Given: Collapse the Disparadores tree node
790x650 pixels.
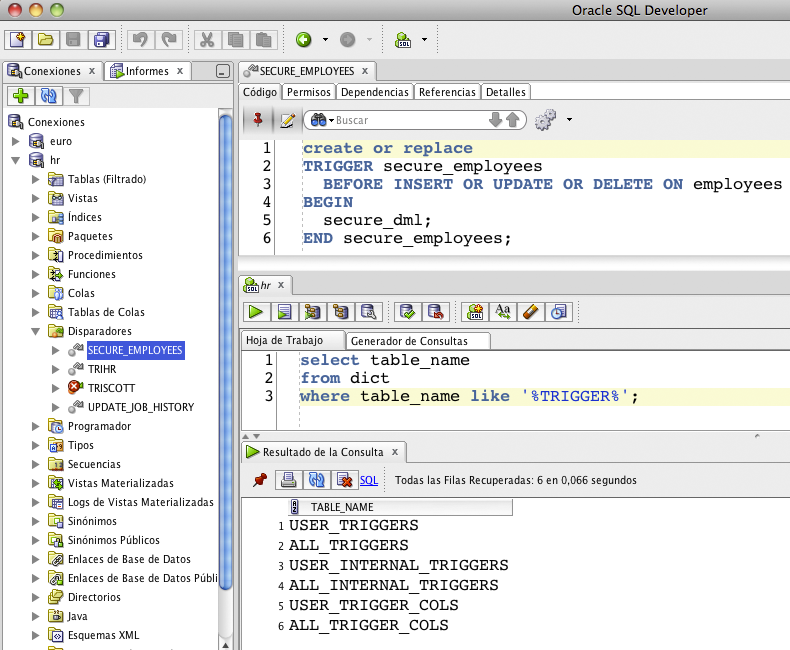Looking at the screenshot, I should (36, 331).
